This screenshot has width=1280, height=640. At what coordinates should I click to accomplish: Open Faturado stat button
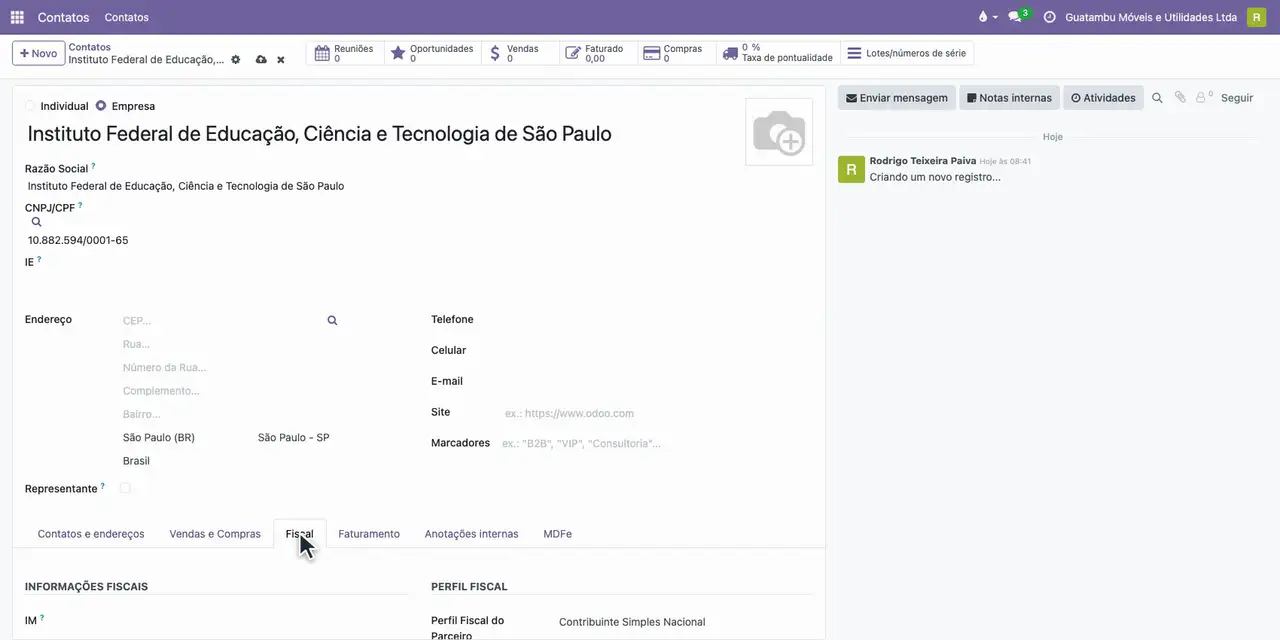point(598,53)
